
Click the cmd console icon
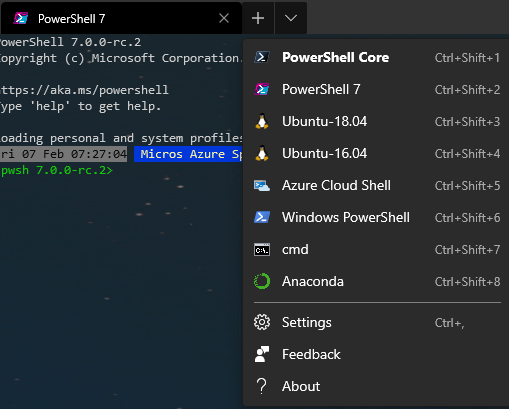(x=262, y=250)
